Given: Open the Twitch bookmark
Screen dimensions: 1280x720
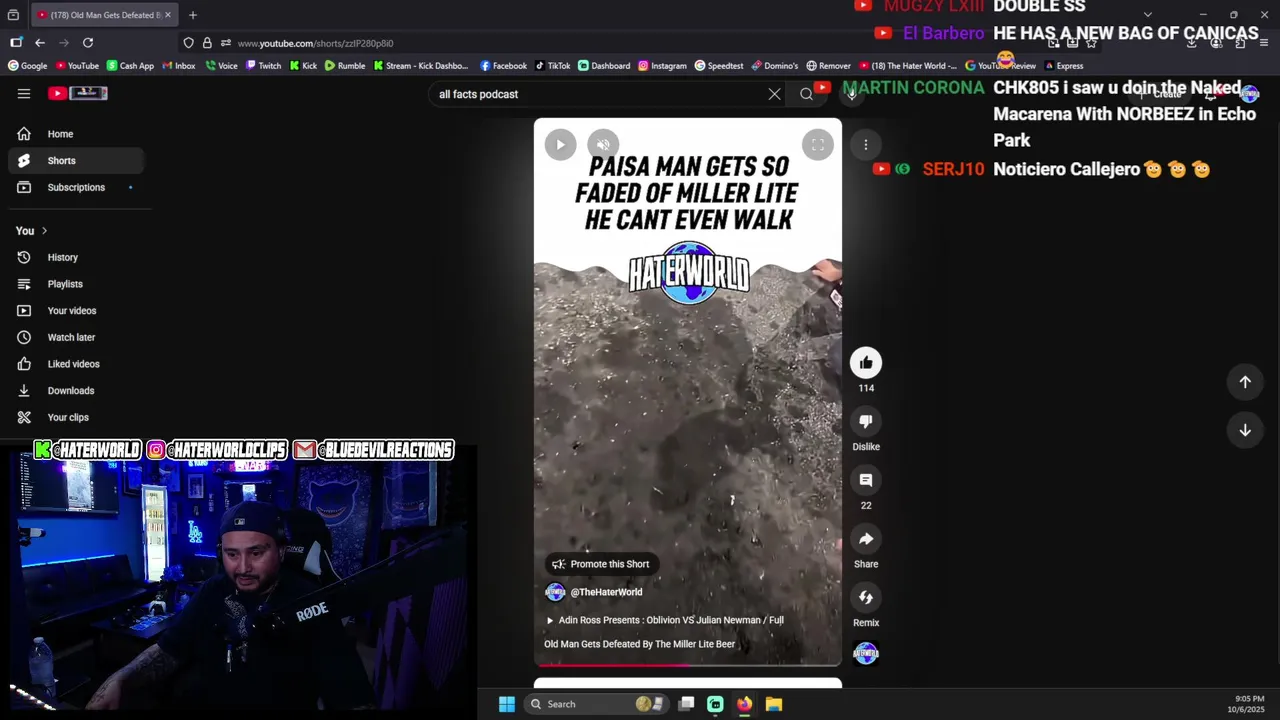Looking at the screenshot, I should pos(263,66).
